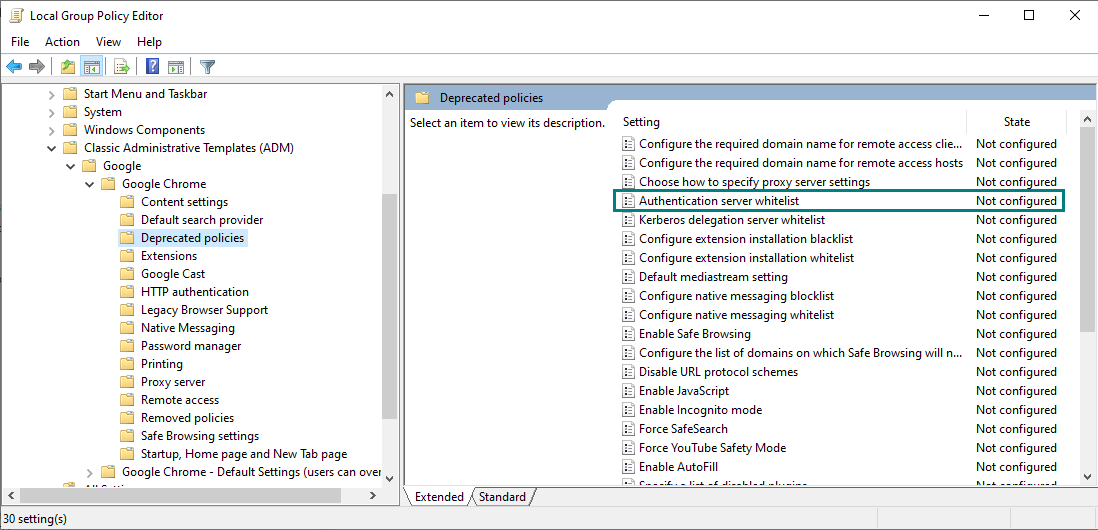Select Removed policies tree item

tap(188, 418)
